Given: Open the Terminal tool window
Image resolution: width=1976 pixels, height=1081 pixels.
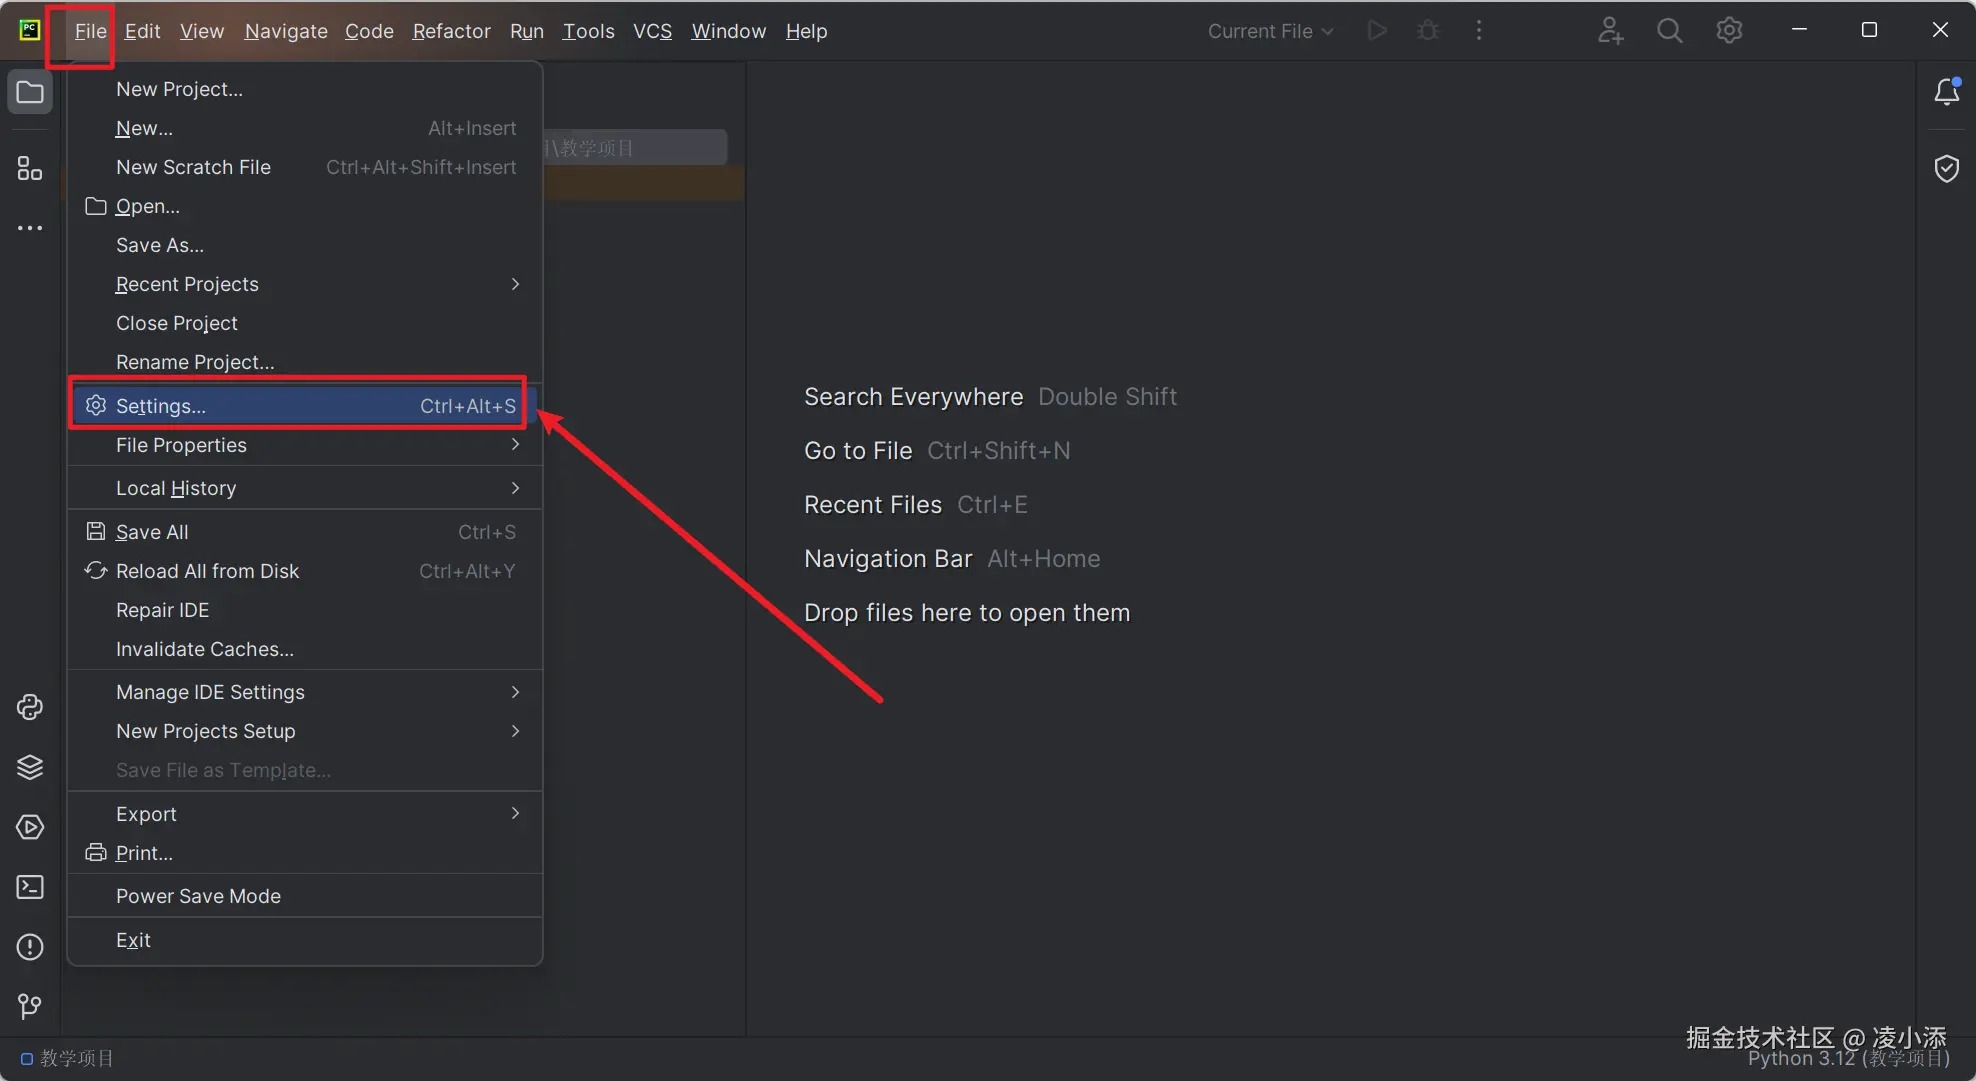Looking at the screenshot, I should coord(30,887).
